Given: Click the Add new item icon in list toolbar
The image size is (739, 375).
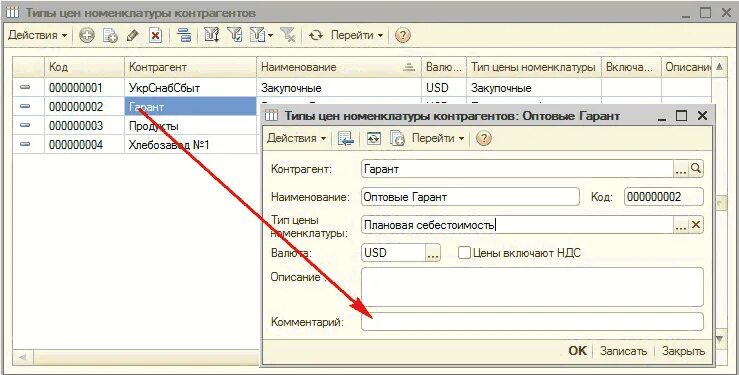Looking at the screenshot, I should coord(87,35).
